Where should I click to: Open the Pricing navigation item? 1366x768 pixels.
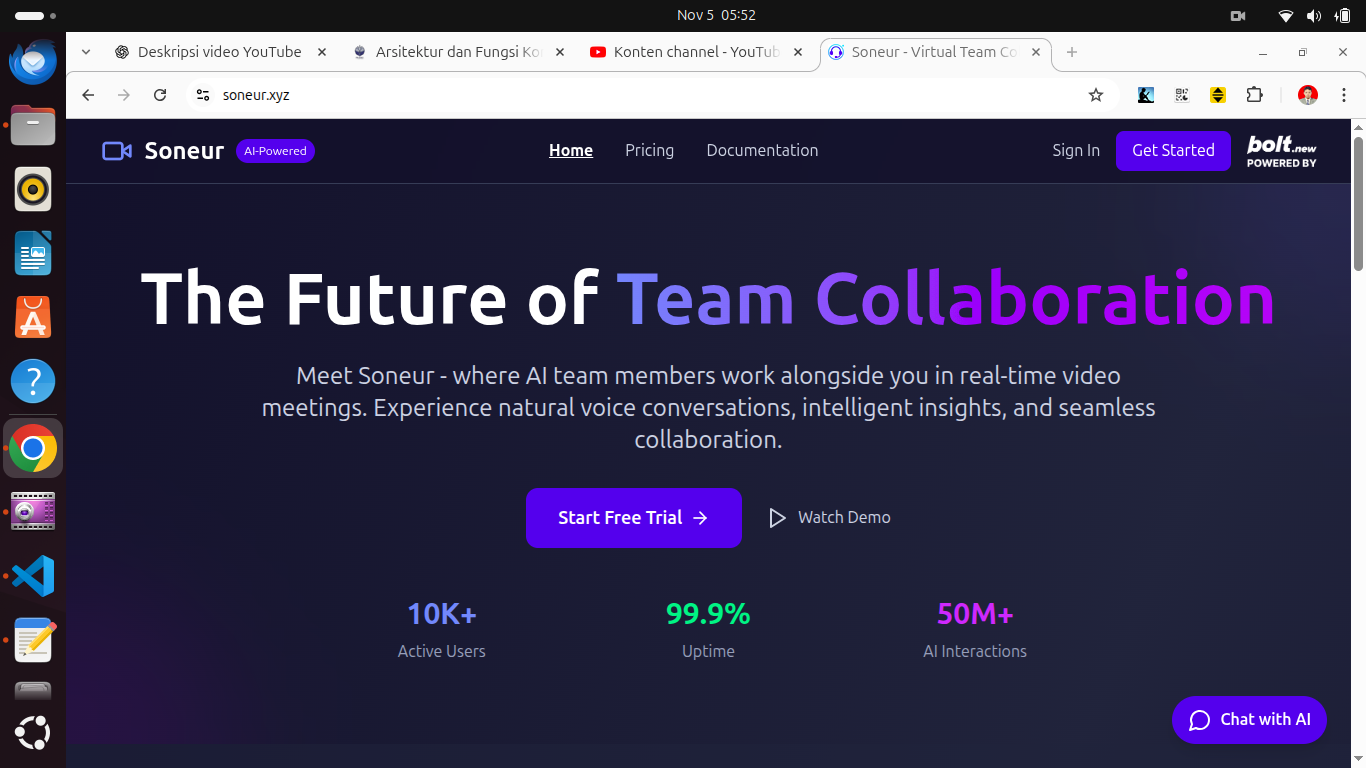coord(649,150)
